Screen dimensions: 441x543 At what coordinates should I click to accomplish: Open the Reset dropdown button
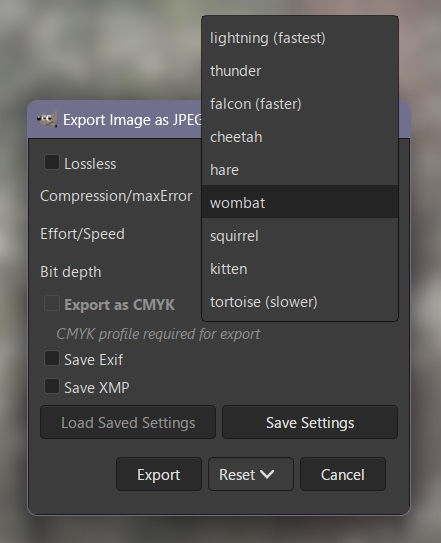(x=251, y=474)
